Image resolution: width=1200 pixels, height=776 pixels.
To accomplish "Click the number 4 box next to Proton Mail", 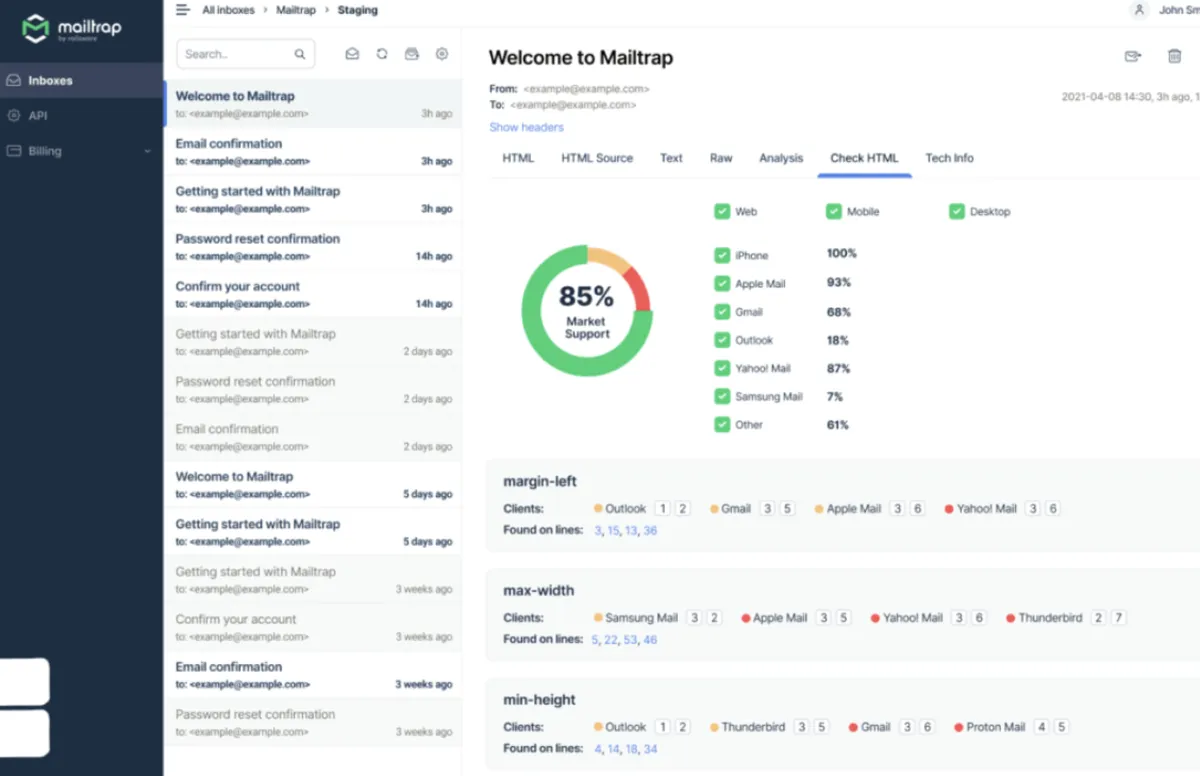I will coord(1041,727).
